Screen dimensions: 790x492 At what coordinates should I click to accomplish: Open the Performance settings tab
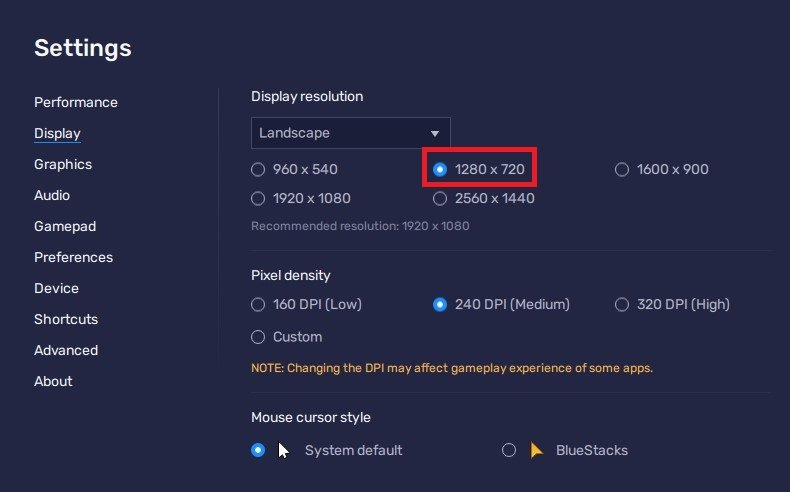point(76,102)
